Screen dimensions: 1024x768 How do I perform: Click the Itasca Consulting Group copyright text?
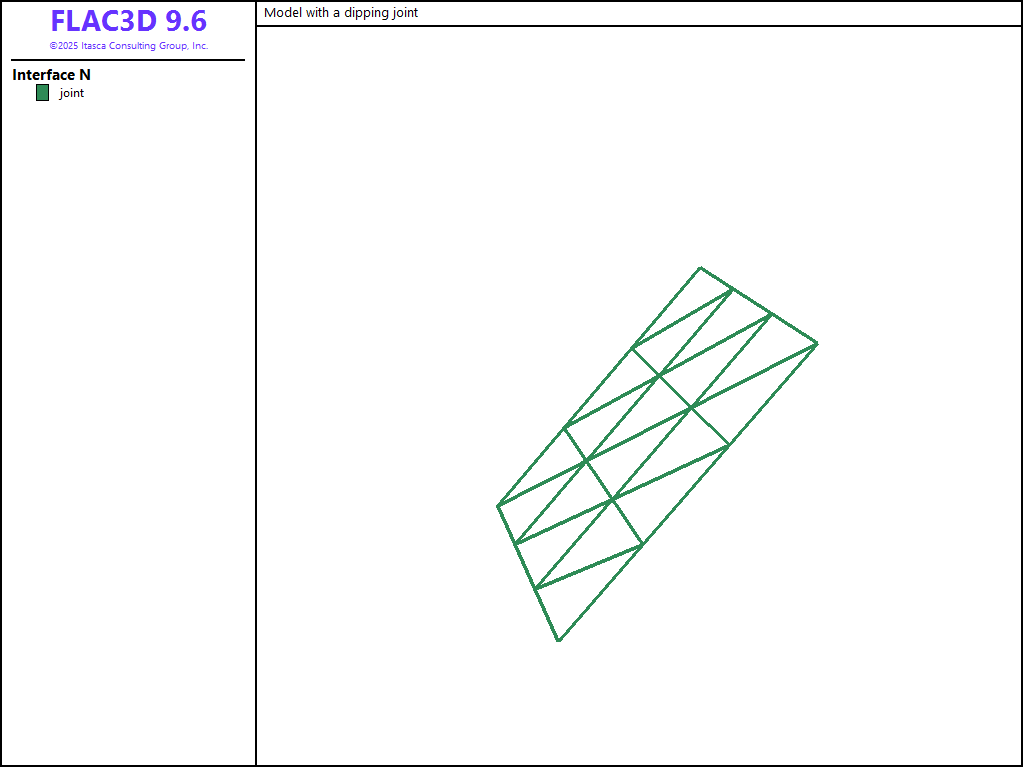[x=128, y=46]
